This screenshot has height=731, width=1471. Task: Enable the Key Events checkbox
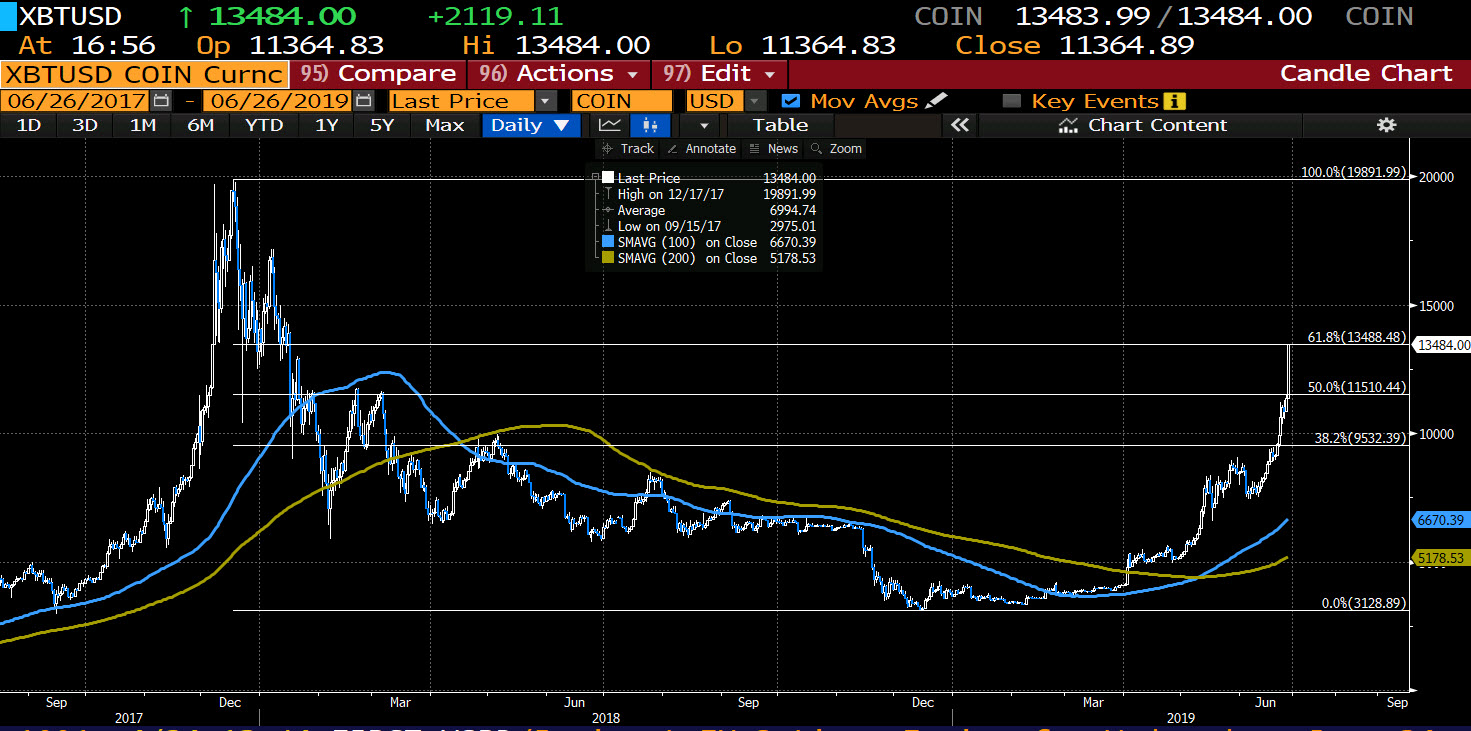click(x=1012, y=101)
